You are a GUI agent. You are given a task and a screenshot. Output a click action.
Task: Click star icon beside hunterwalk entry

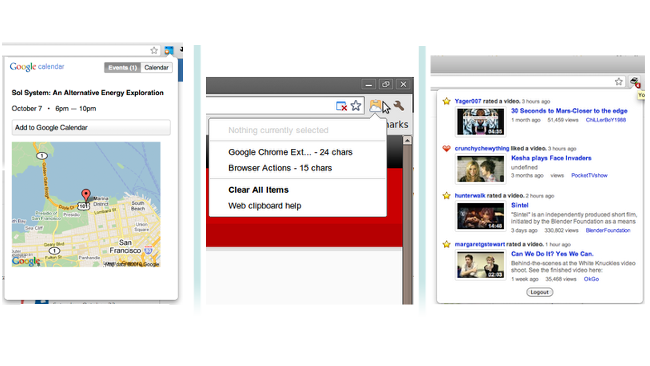tap(446, 196)
